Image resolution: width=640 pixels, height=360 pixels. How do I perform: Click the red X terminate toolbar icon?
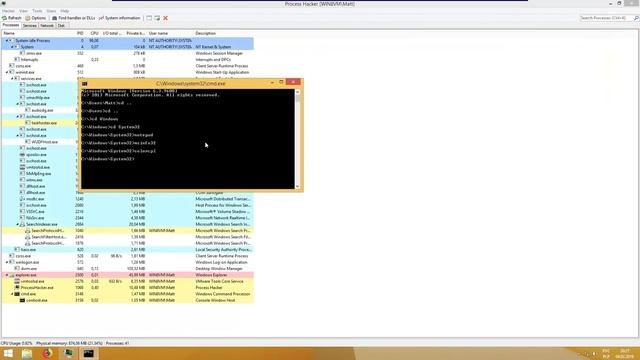pos(165,18)
